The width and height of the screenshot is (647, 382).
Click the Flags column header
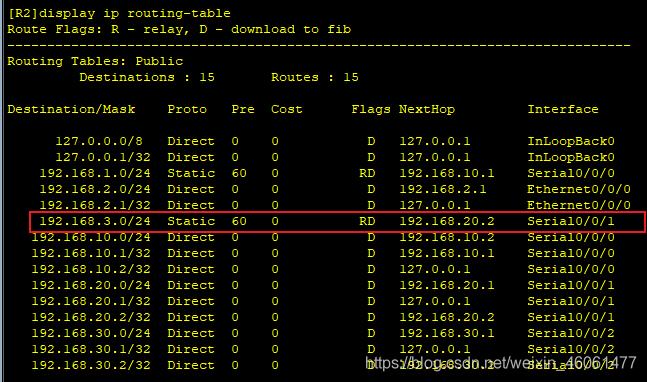(x=371, y=109)
